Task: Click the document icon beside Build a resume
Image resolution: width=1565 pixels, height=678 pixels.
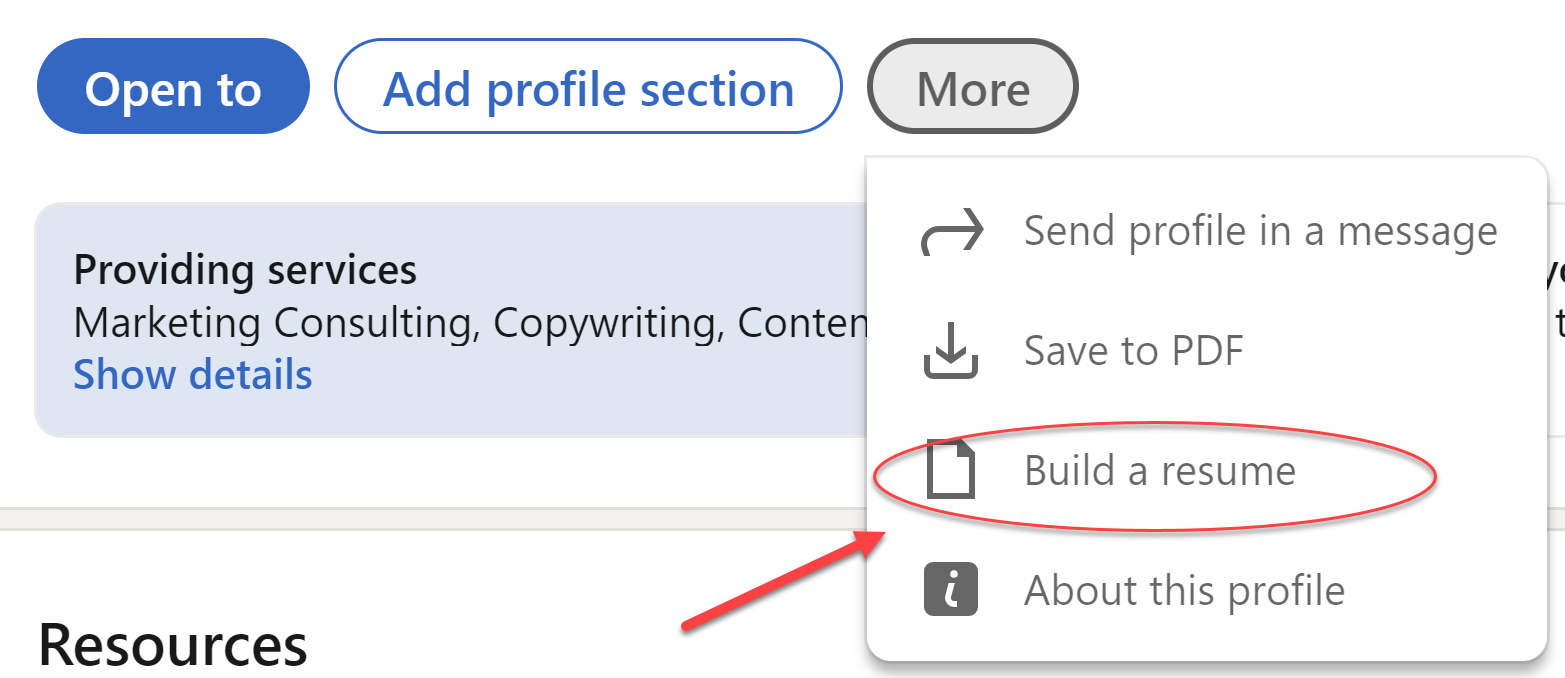Action: pos(950,470)
